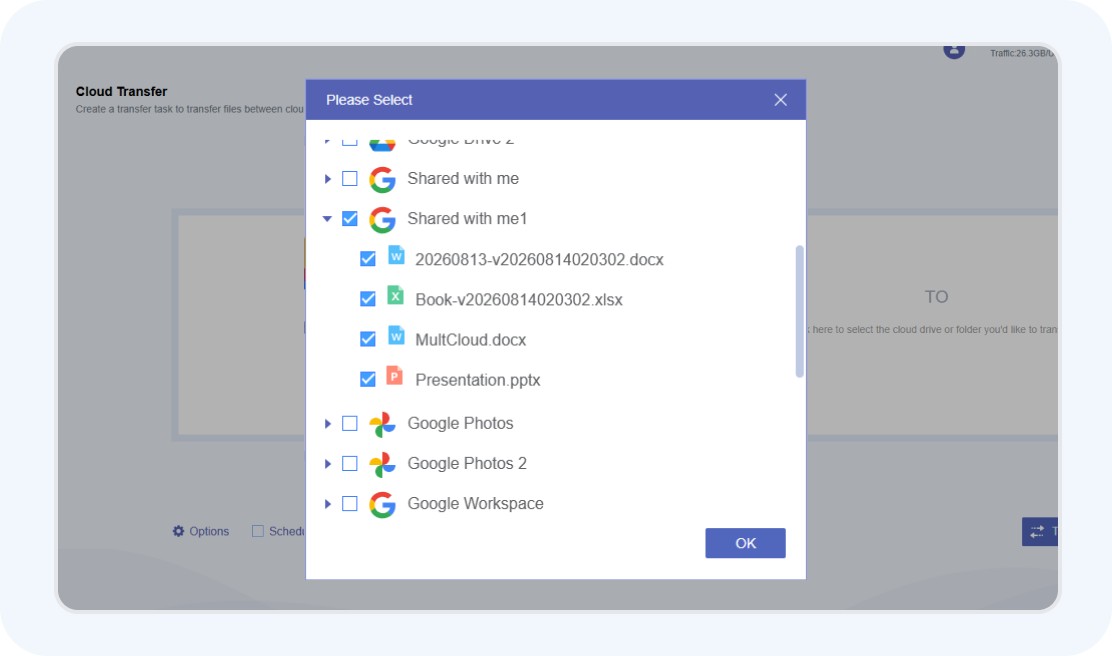Expand the Shared with me node
1112x656 pixels.
328,179
